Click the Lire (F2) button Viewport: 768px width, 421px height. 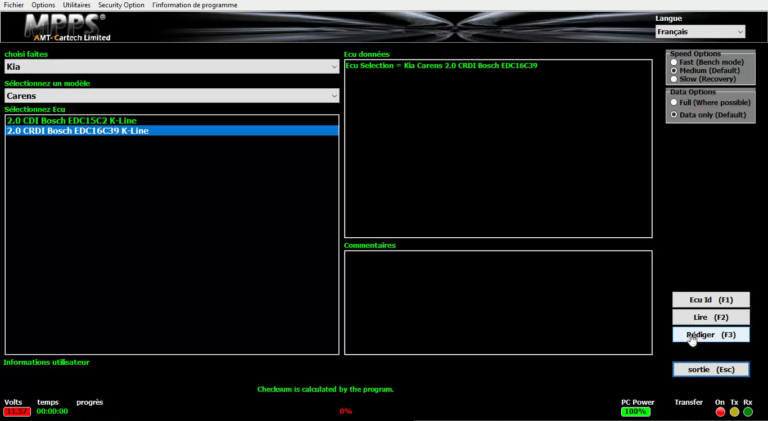(711, 317)
